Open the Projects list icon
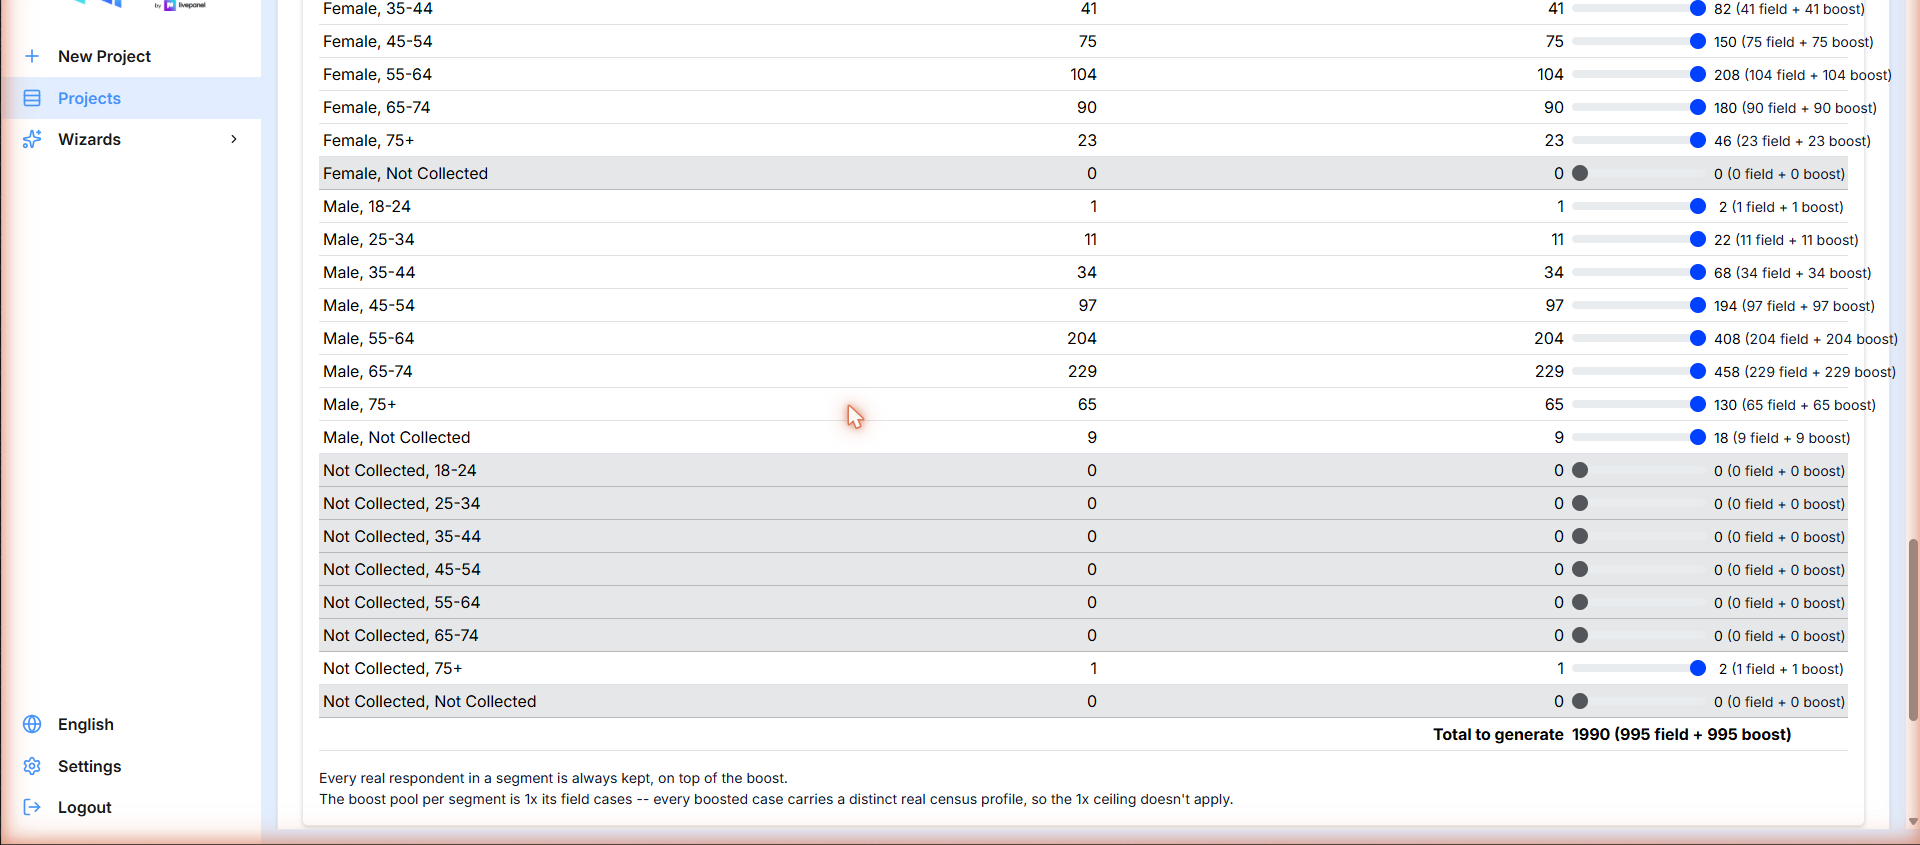The image size is (1920, 845). pyautogui.click(x=32, y=98)
